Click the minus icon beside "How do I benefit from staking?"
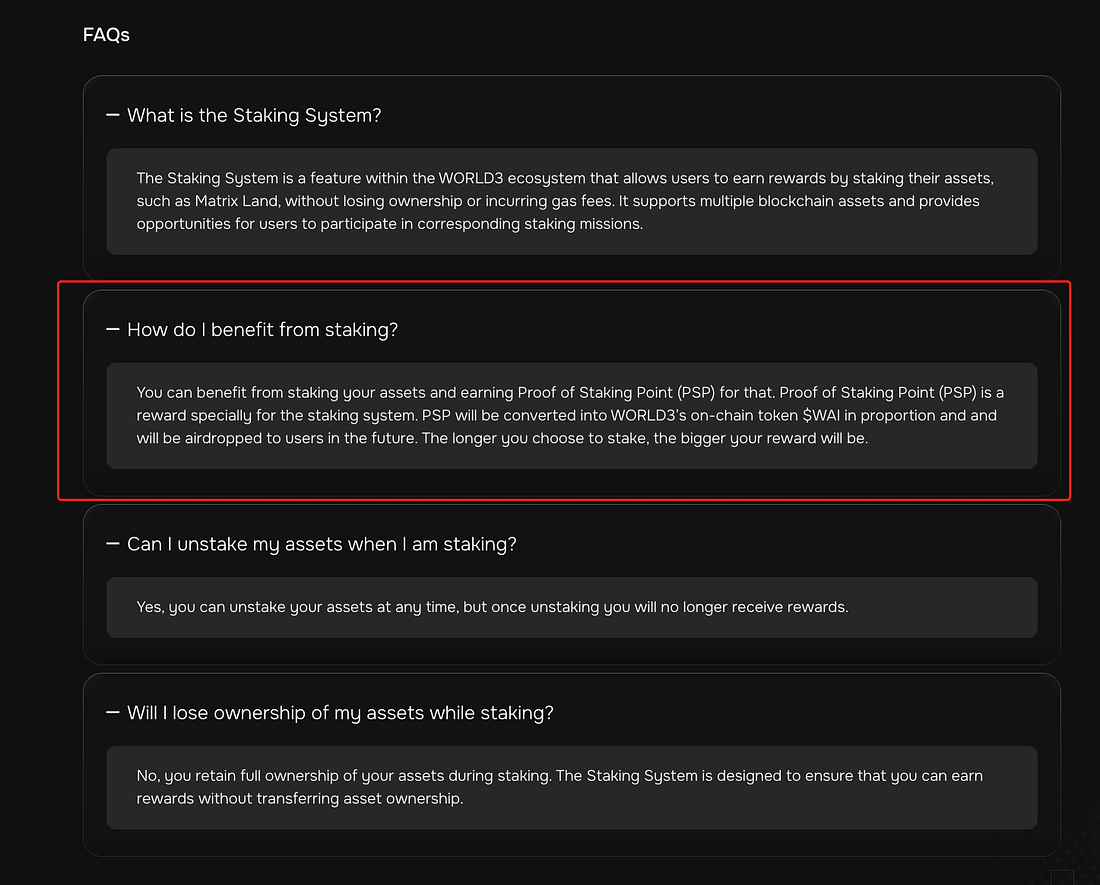The image size is (1100, 885). coord(113,330)
